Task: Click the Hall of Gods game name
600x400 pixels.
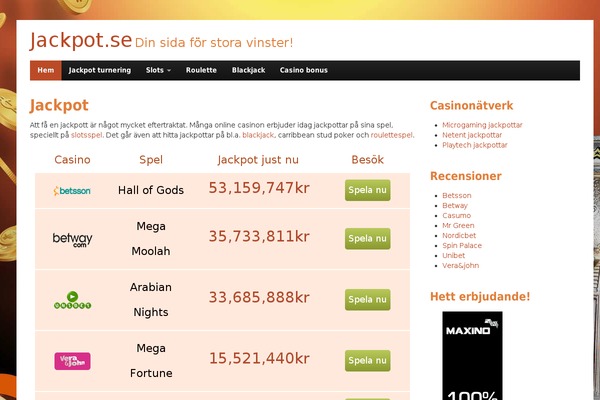Action: [x=151, y=190]
